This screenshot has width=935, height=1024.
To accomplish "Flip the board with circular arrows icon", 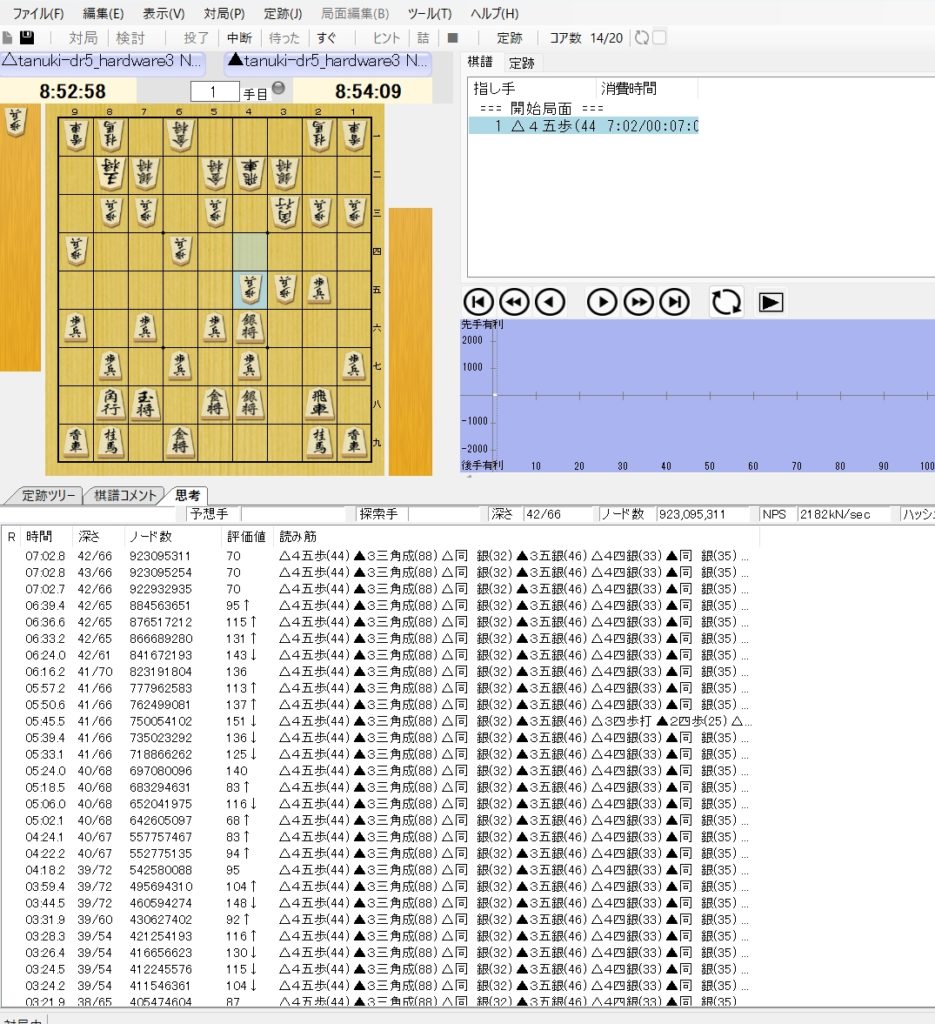I will click(x=726, y=301).
